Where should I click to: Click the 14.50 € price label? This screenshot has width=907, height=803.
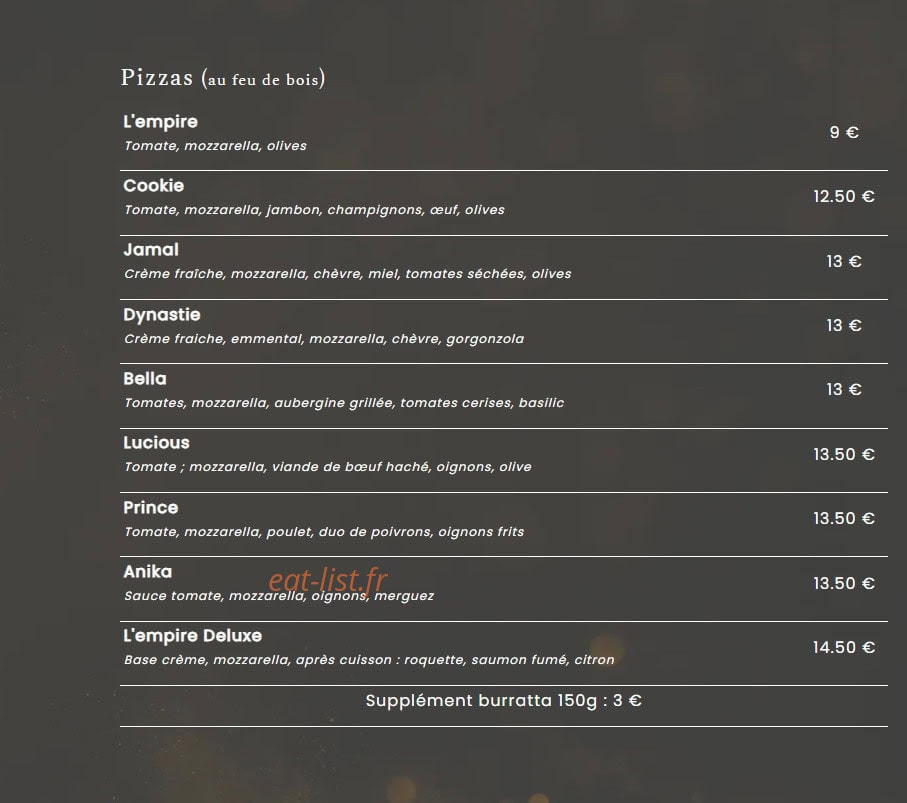[x=844, y=647]
